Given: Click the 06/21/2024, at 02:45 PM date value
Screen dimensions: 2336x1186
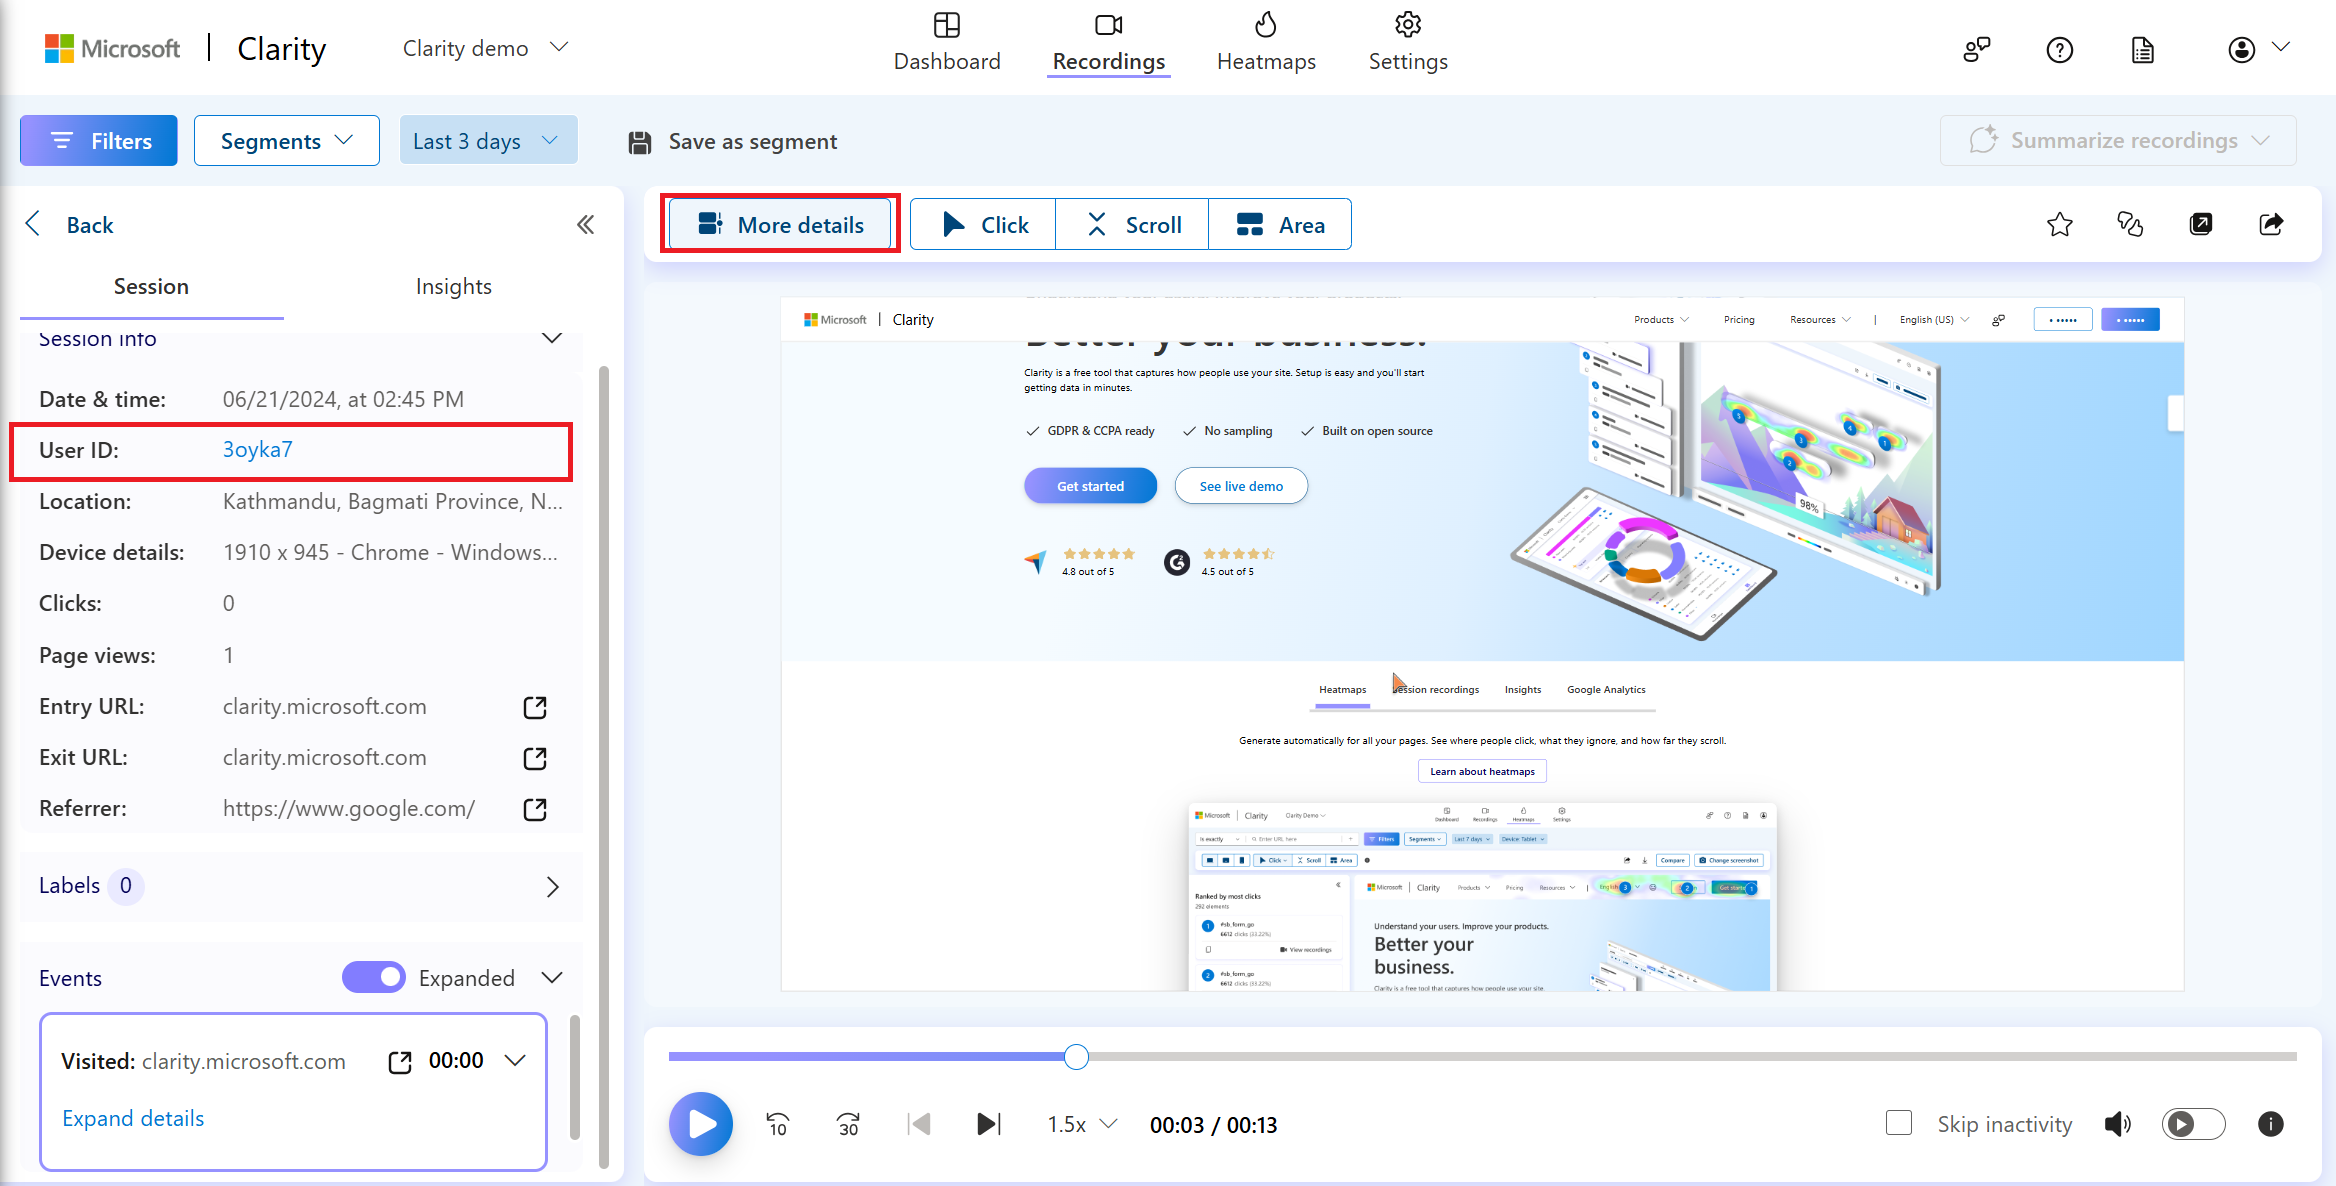Looking at the screenshot, I should point(343,399).
